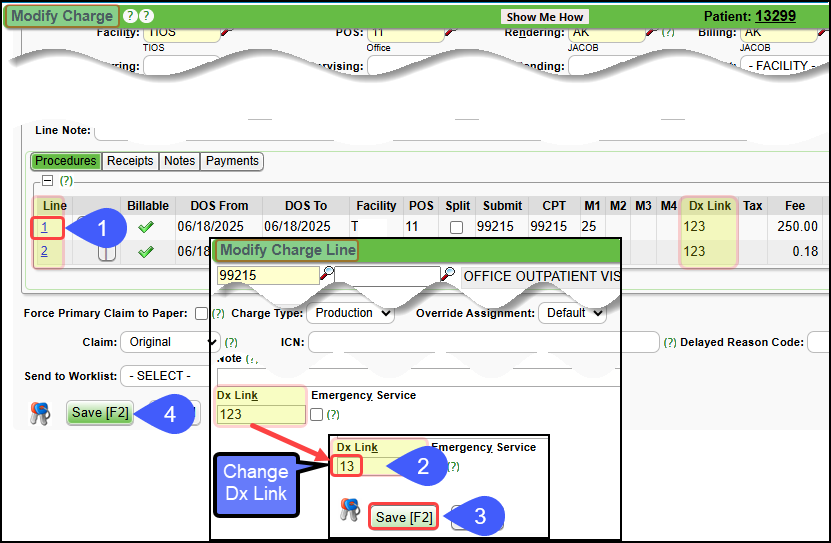Switch to the Receipts tab
Screen dimensions: 831x543
[130, 161]
